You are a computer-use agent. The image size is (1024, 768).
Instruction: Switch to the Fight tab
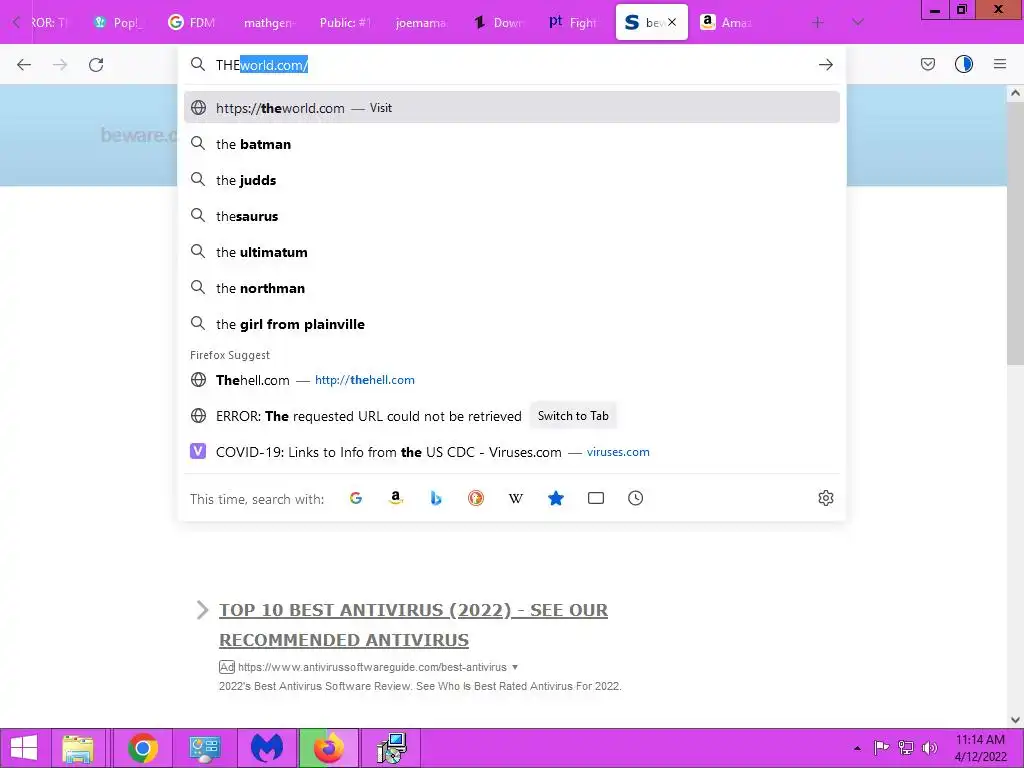click(x=573, y=22)
